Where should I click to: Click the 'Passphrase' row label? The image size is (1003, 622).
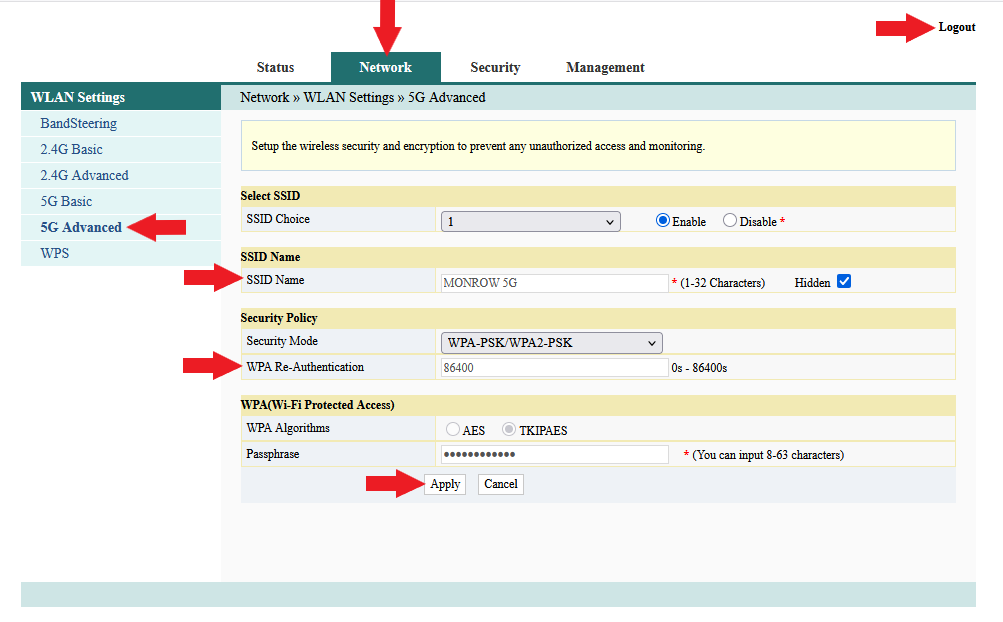point(272,454)
